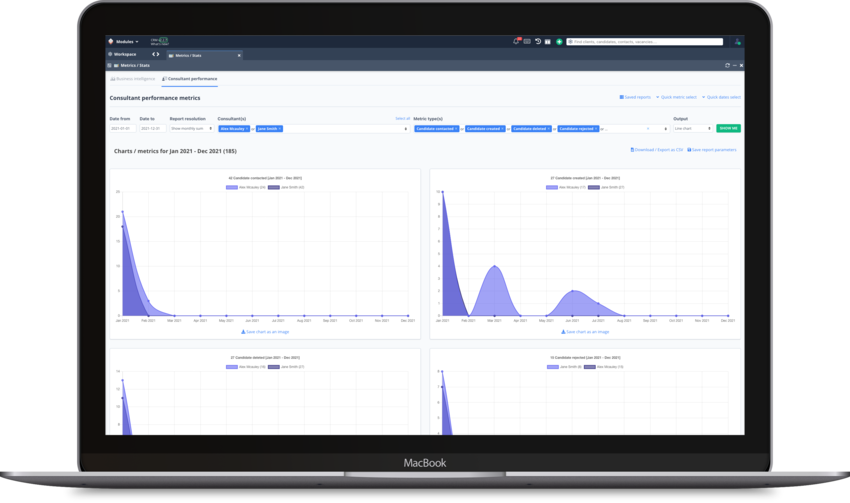Image resolution: width=850 pixels, height=503 pixels.
Task: Toggle Alex Mcauley legend in Candidate created chart
Action: [x=565, y=188]
